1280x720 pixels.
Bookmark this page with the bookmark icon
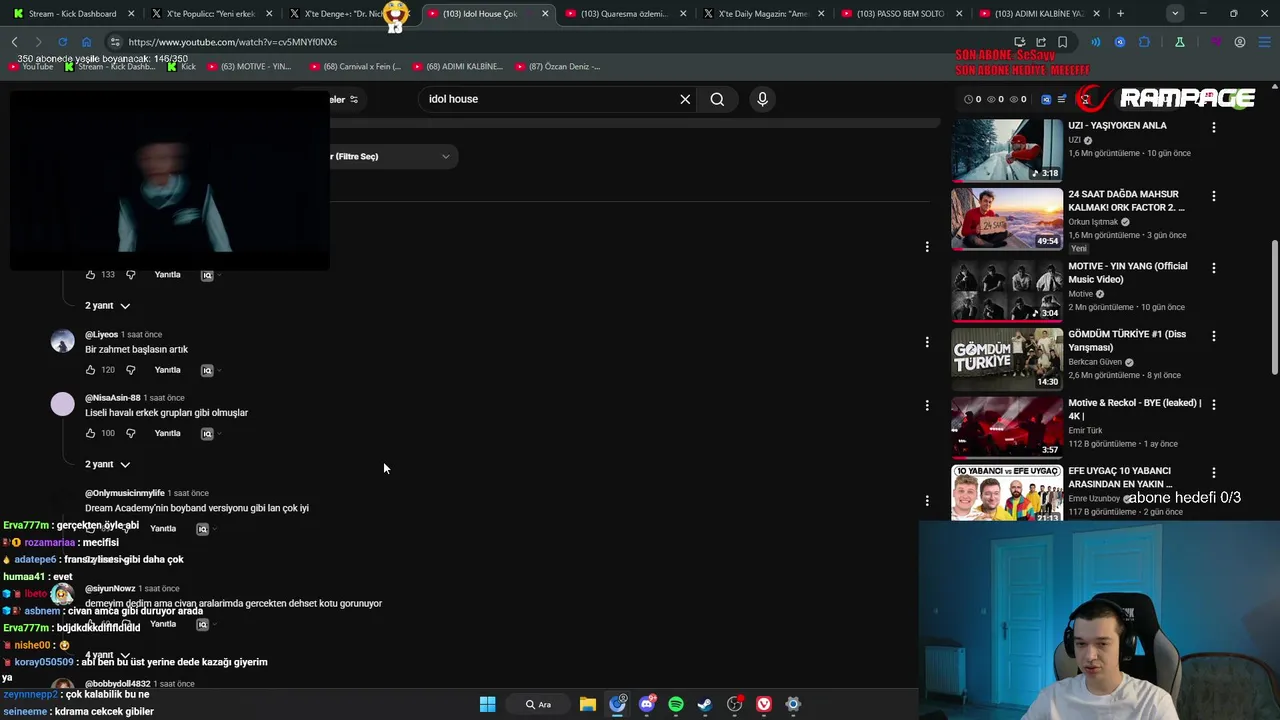tap(1062, 42)
